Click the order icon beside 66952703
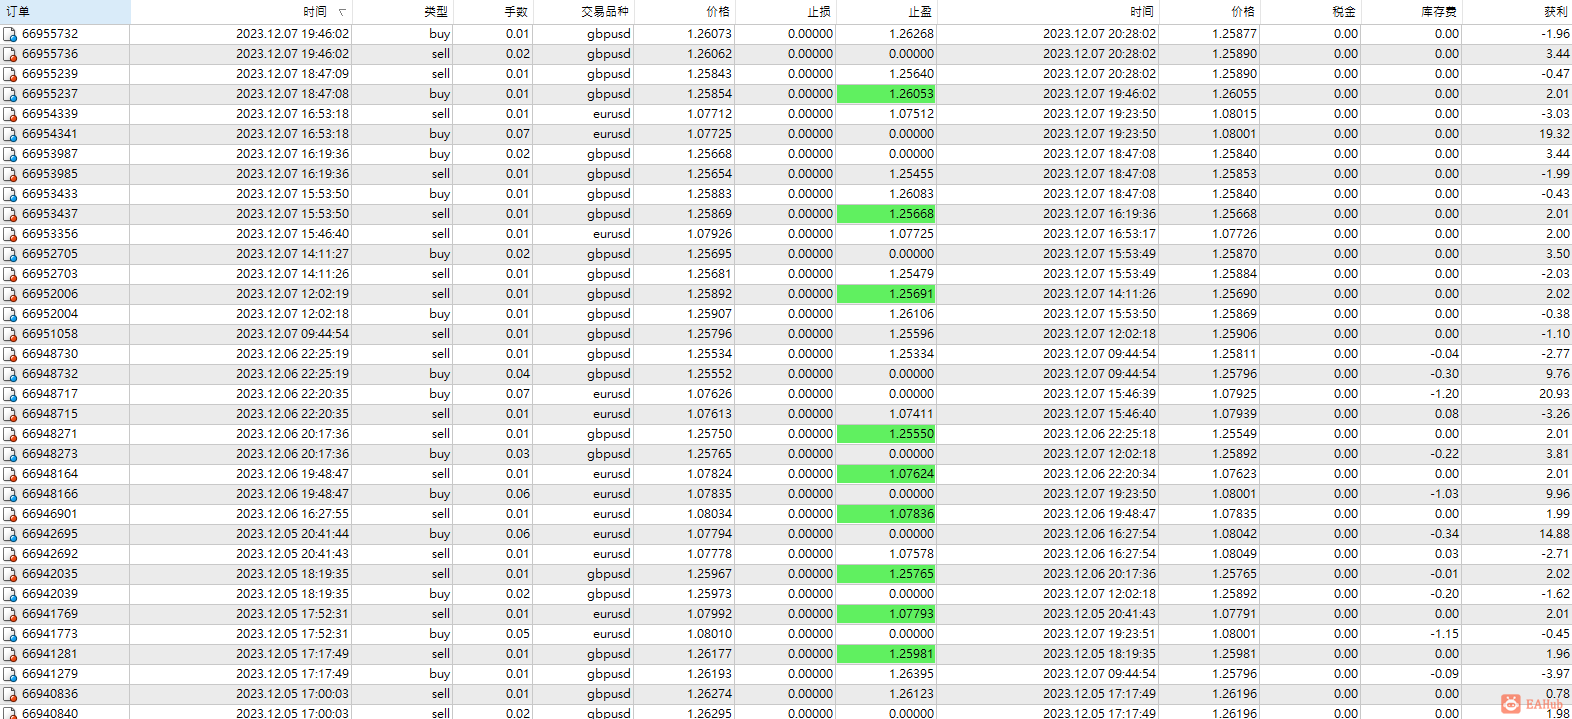 point(10,274)
